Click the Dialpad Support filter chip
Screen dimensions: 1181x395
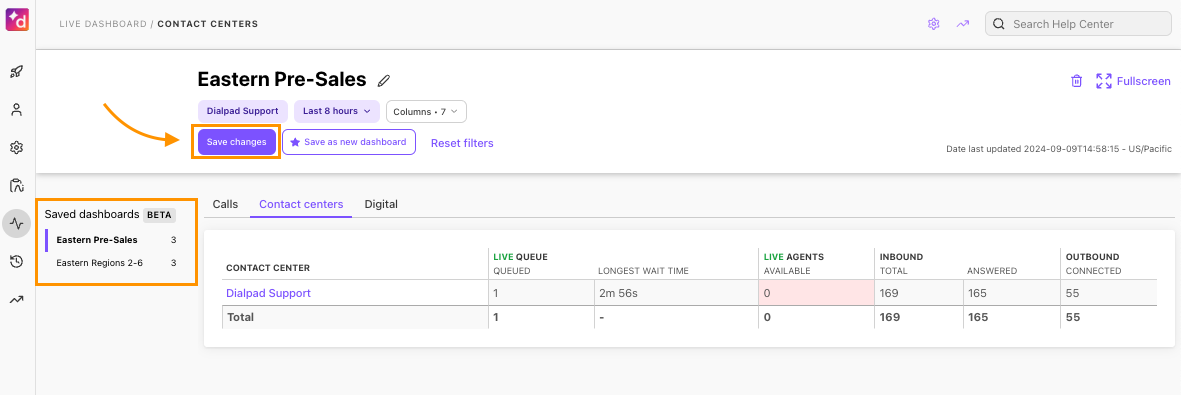tap(243, 111)
